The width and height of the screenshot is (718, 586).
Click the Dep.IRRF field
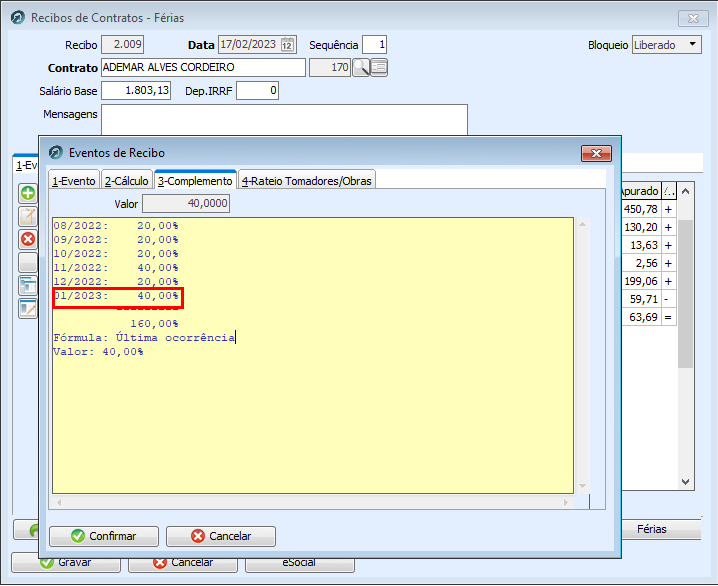tap(257, 91)
